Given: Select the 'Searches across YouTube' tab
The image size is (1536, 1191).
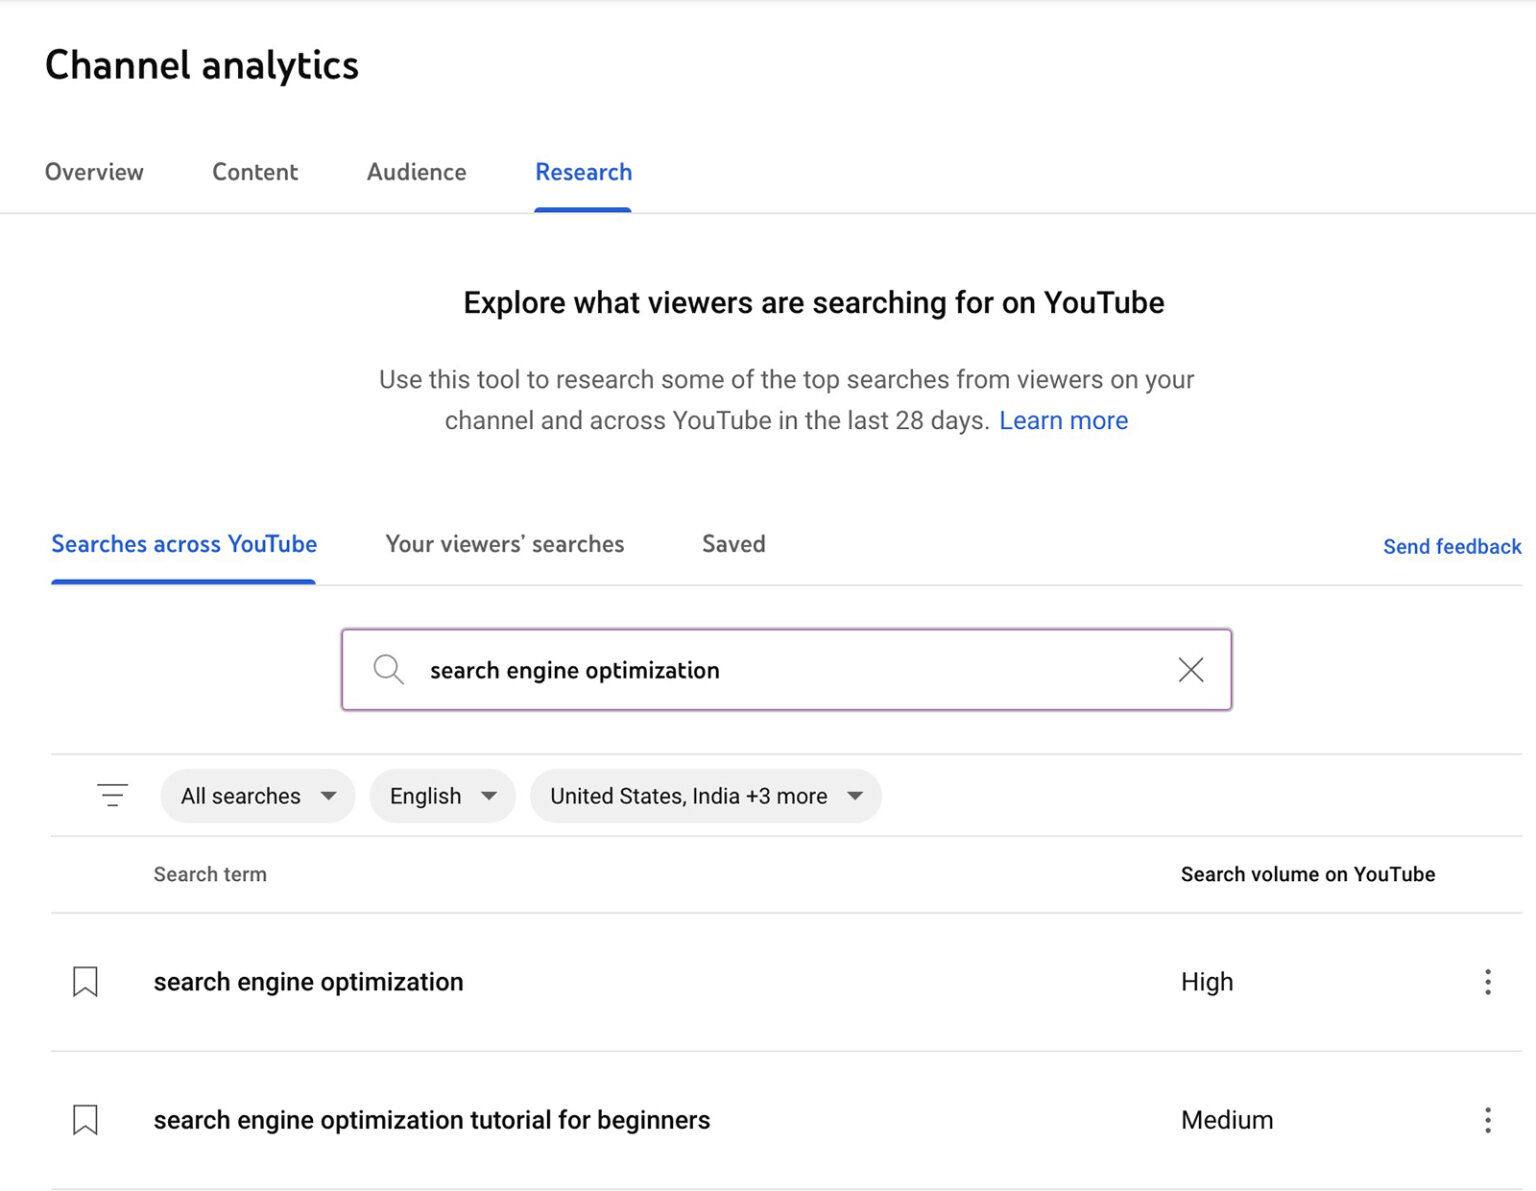Looking at the screenshot, I should pos(184,544).
